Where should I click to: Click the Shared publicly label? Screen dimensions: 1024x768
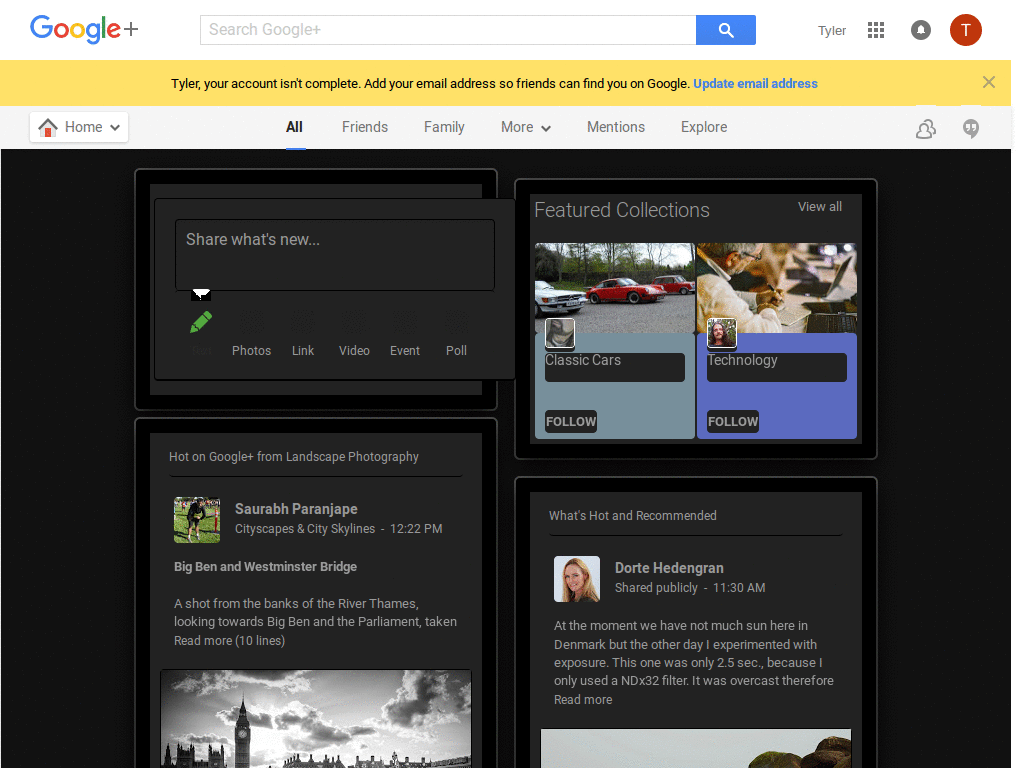656,588
